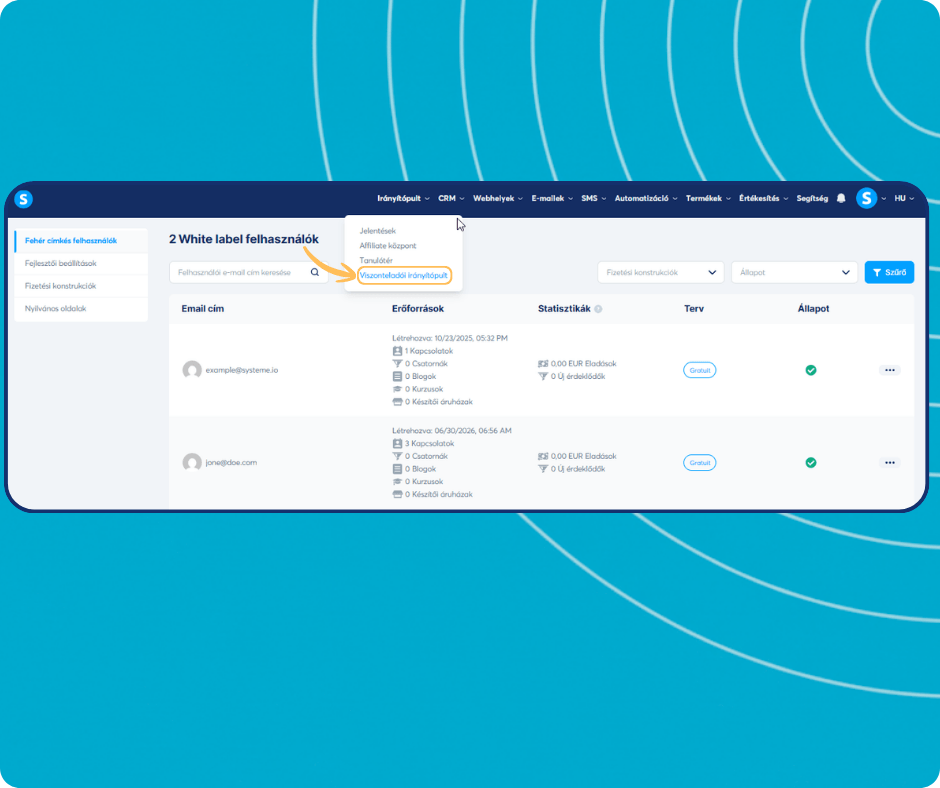Open three-dot menu for jone@doe.com

[x=890, y=462]
